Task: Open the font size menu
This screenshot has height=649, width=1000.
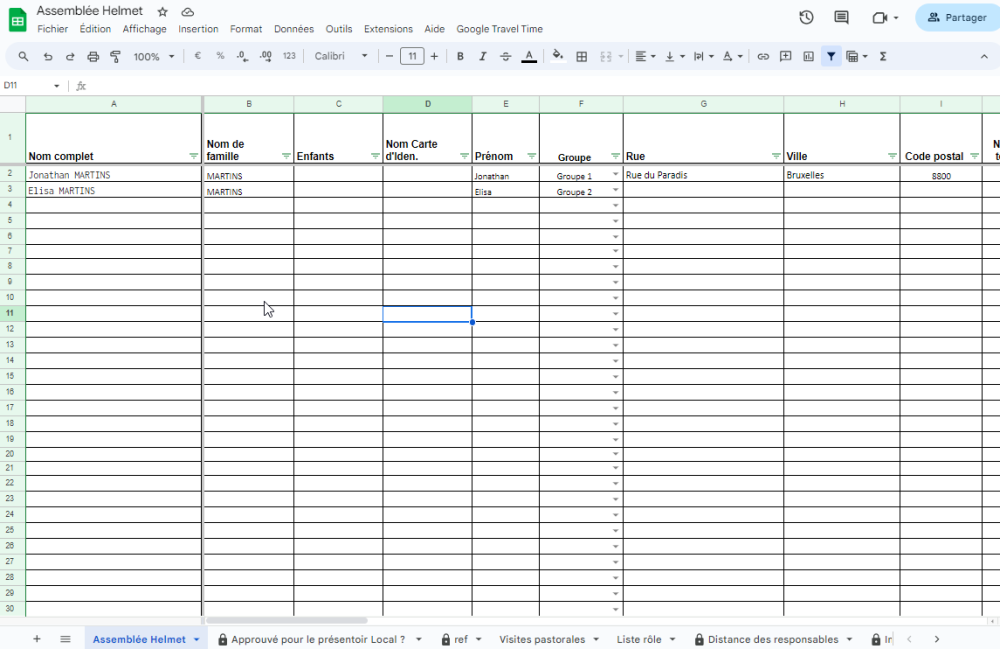Action: 411,56
